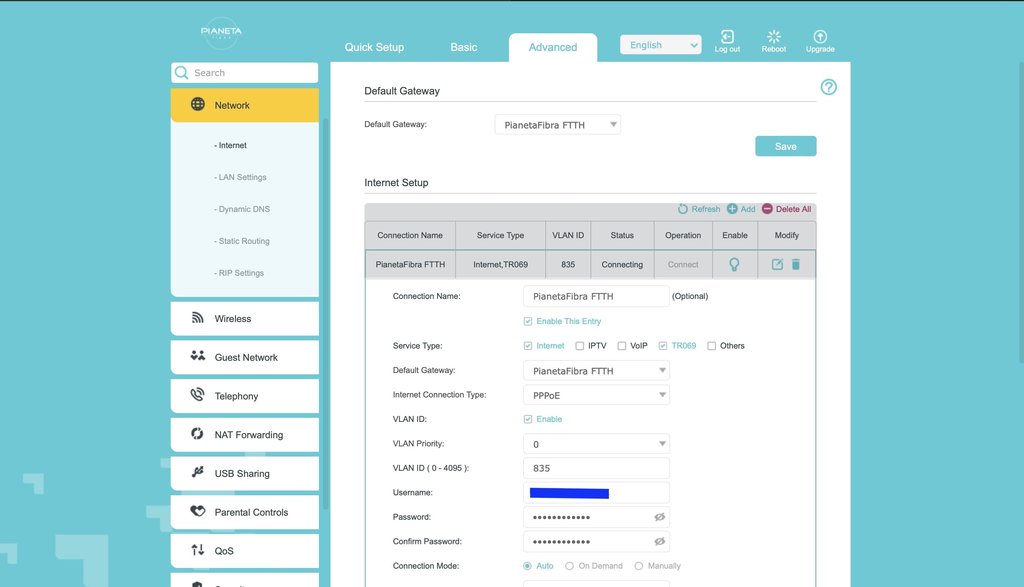
Task: Click the Username input field
Action: 596,493
